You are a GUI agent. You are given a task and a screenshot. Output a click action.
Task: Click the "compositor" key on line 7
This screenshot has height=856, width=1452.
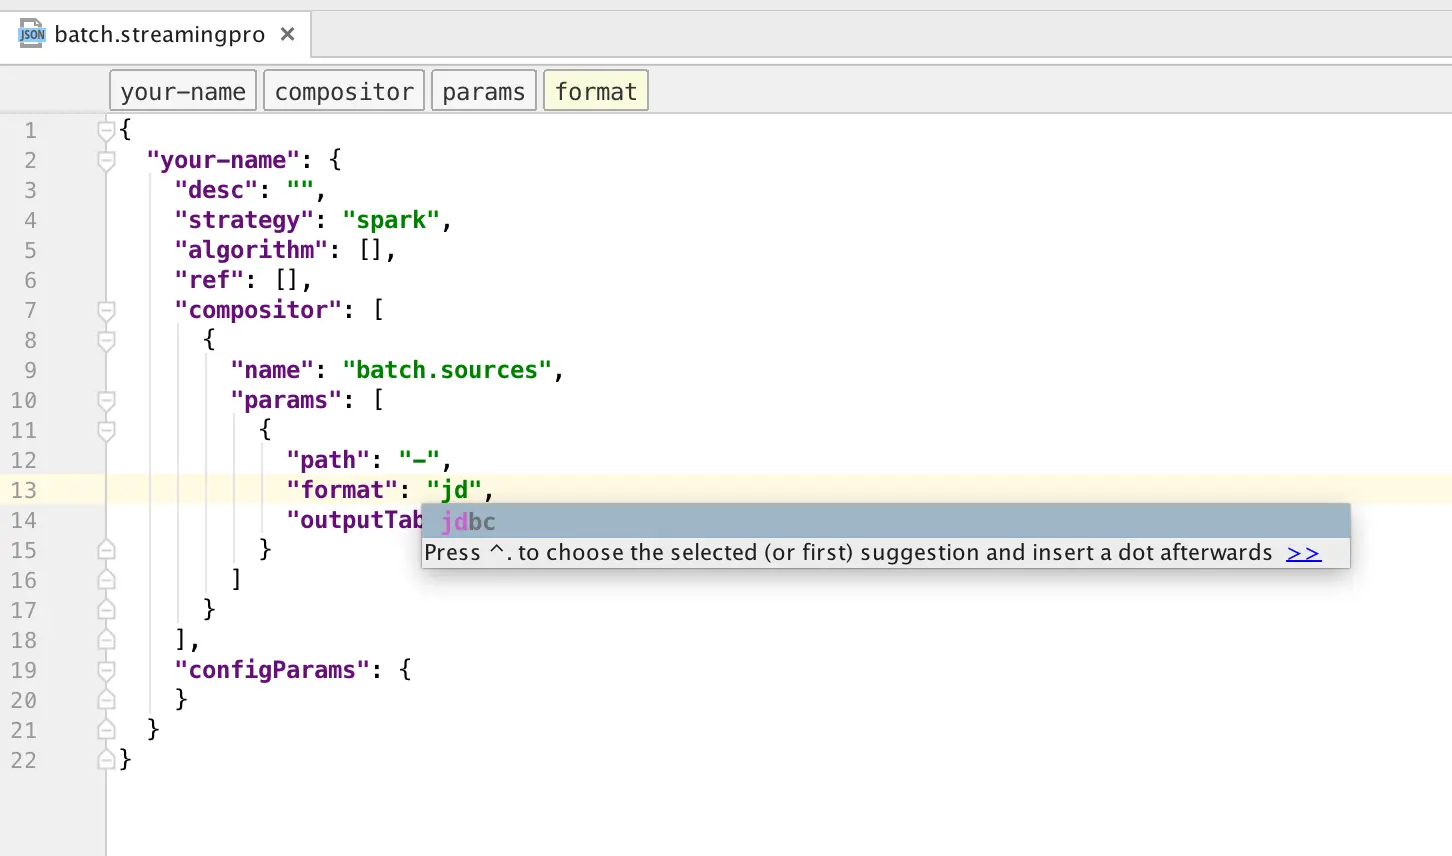click(x=258, y=310)
